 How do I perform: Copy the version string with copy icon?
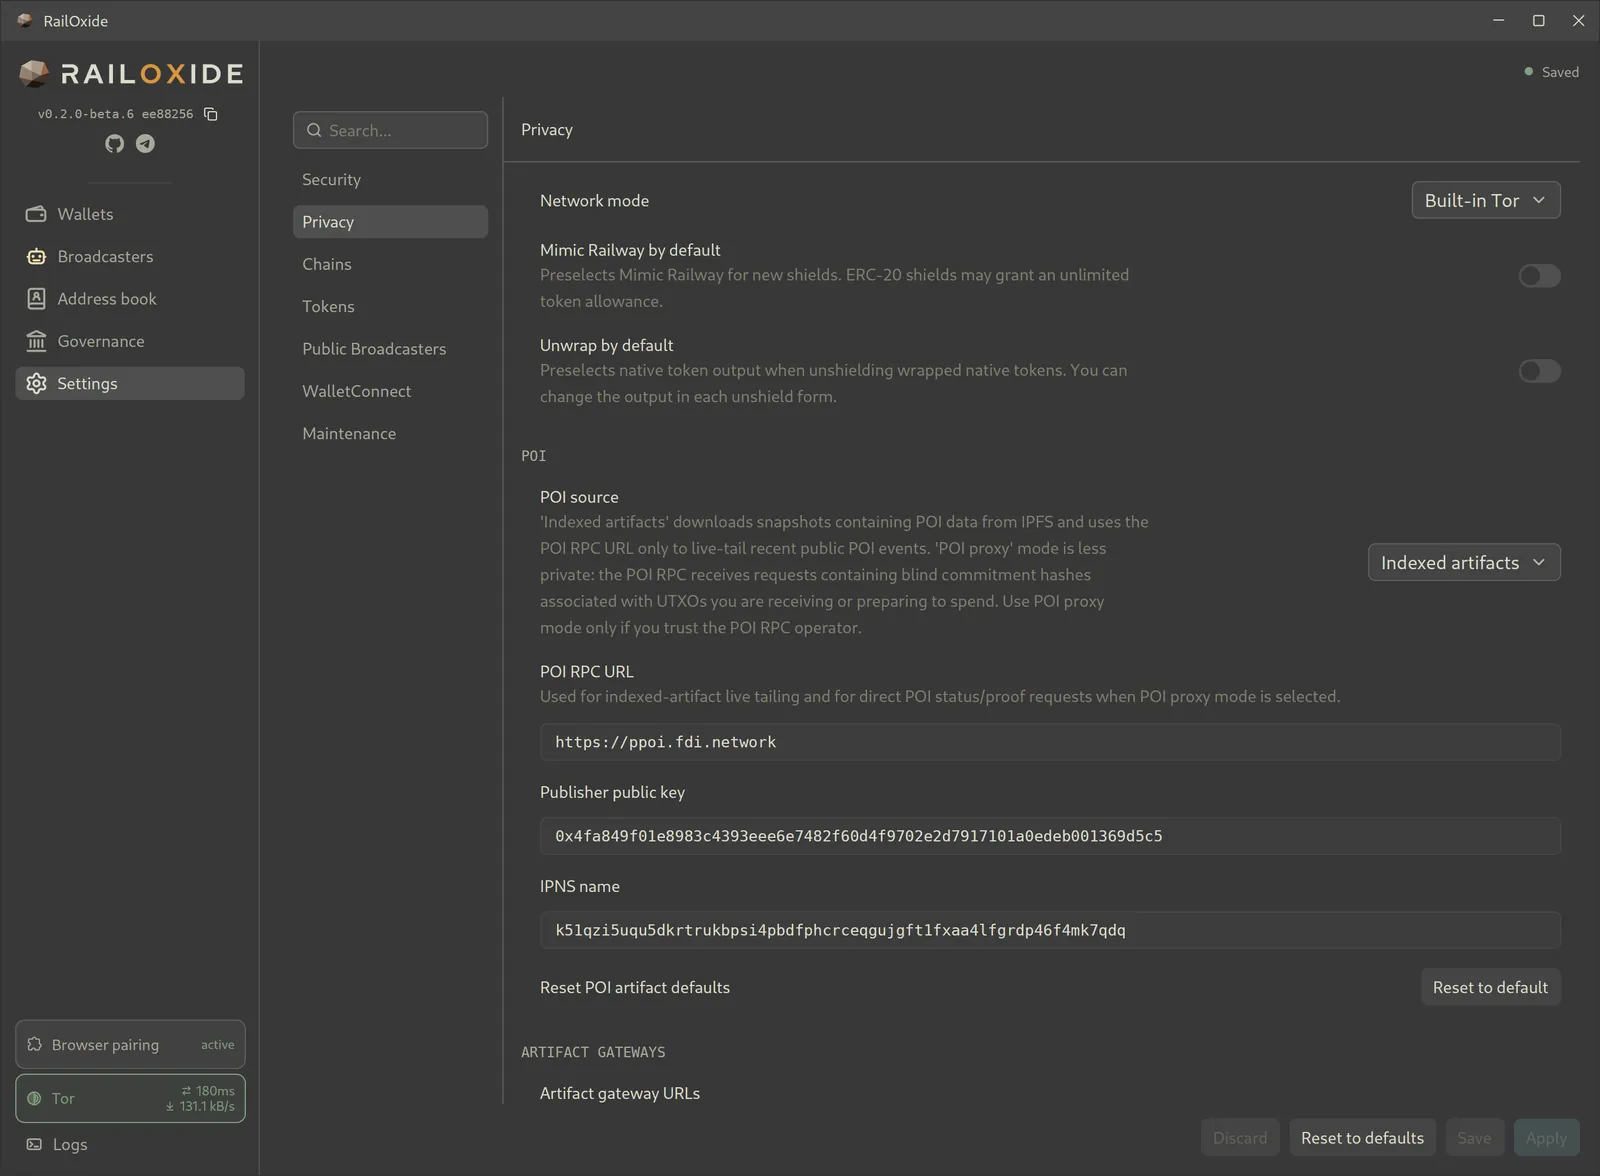click(211, 114)
